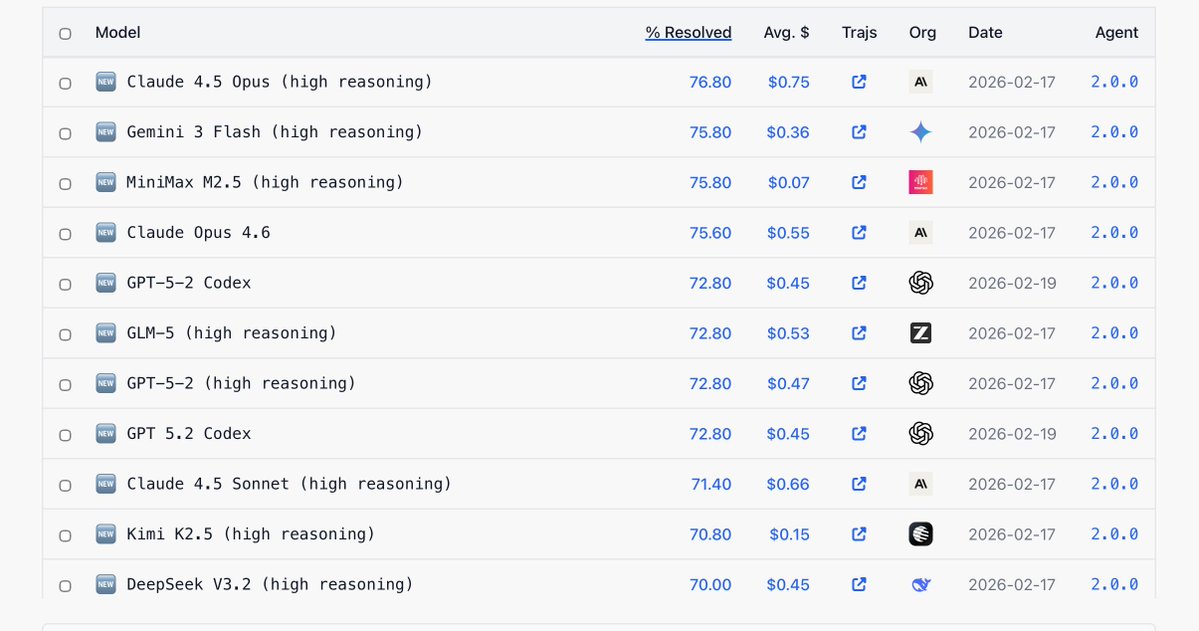Check the GLM-5 row checkbox
The height and width of the screenshot is (631, 1199).
pos(65,334)
